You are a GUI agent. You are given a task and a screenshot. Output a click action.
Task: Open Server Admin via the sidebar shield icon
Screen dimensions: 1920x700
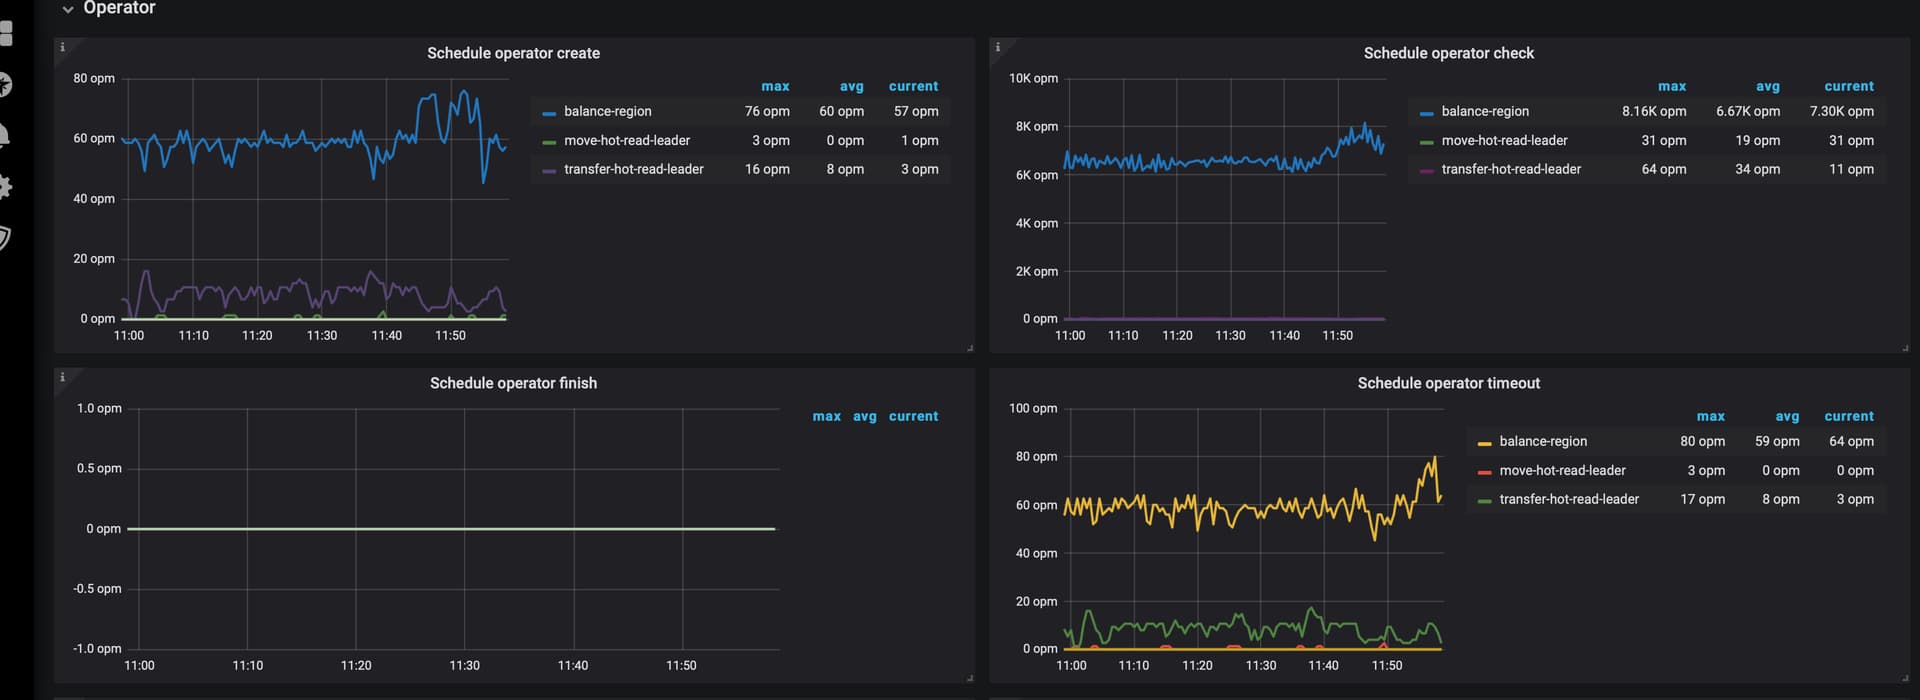[5, 238]
